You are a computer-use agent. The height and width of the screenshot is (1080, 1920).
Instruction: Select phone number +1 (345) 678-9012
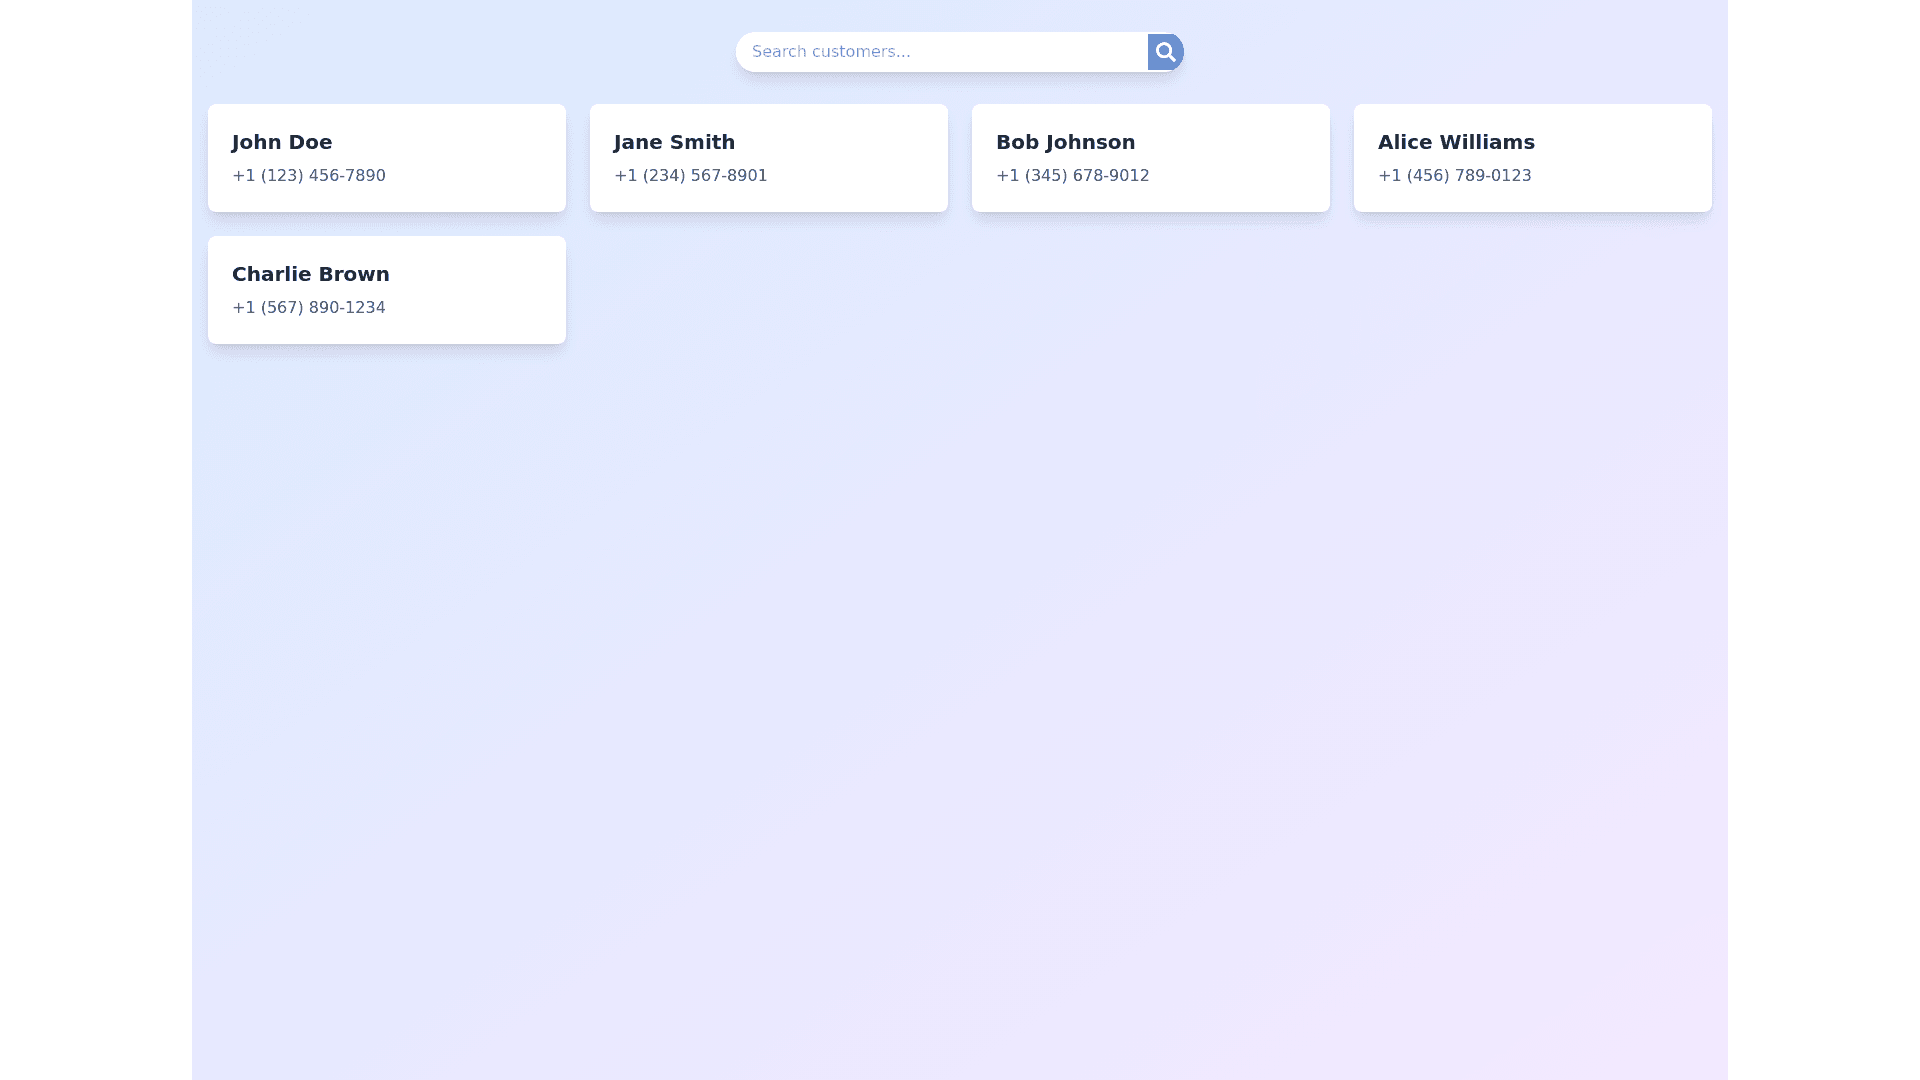click(x=1072, y=176)
